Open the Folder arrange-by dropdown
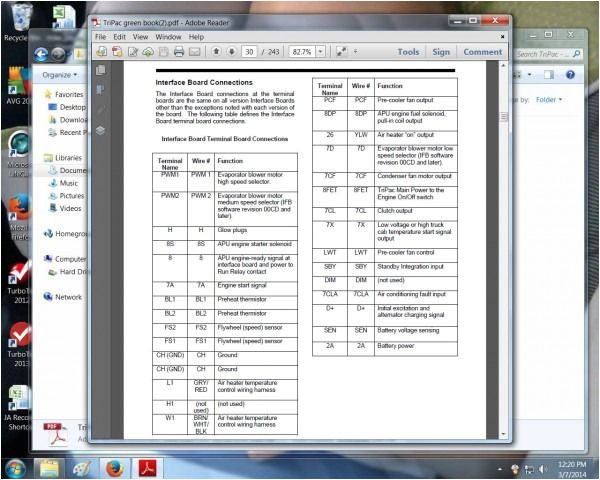600x480 pixels. [x=549, y=100]
